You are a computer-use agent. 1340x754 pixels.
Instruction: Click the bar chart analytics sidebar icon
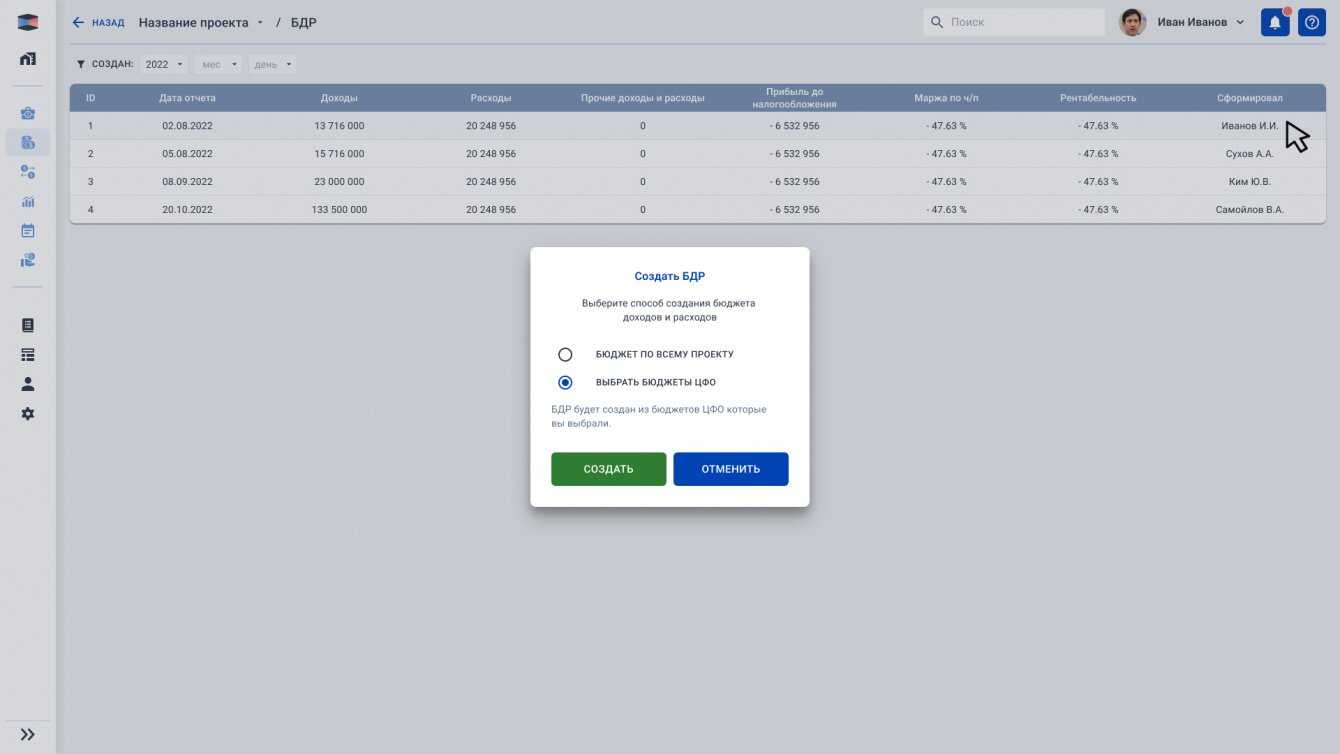point(28,201)
